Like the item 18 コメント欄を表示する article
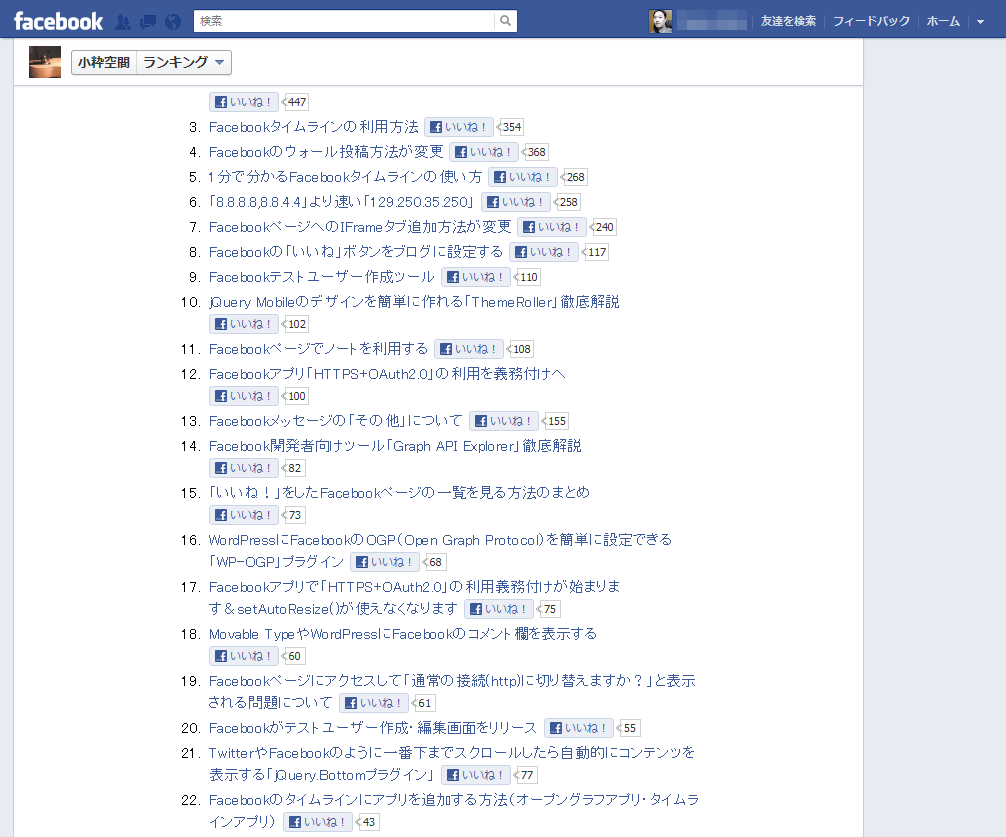 point(243,656)
